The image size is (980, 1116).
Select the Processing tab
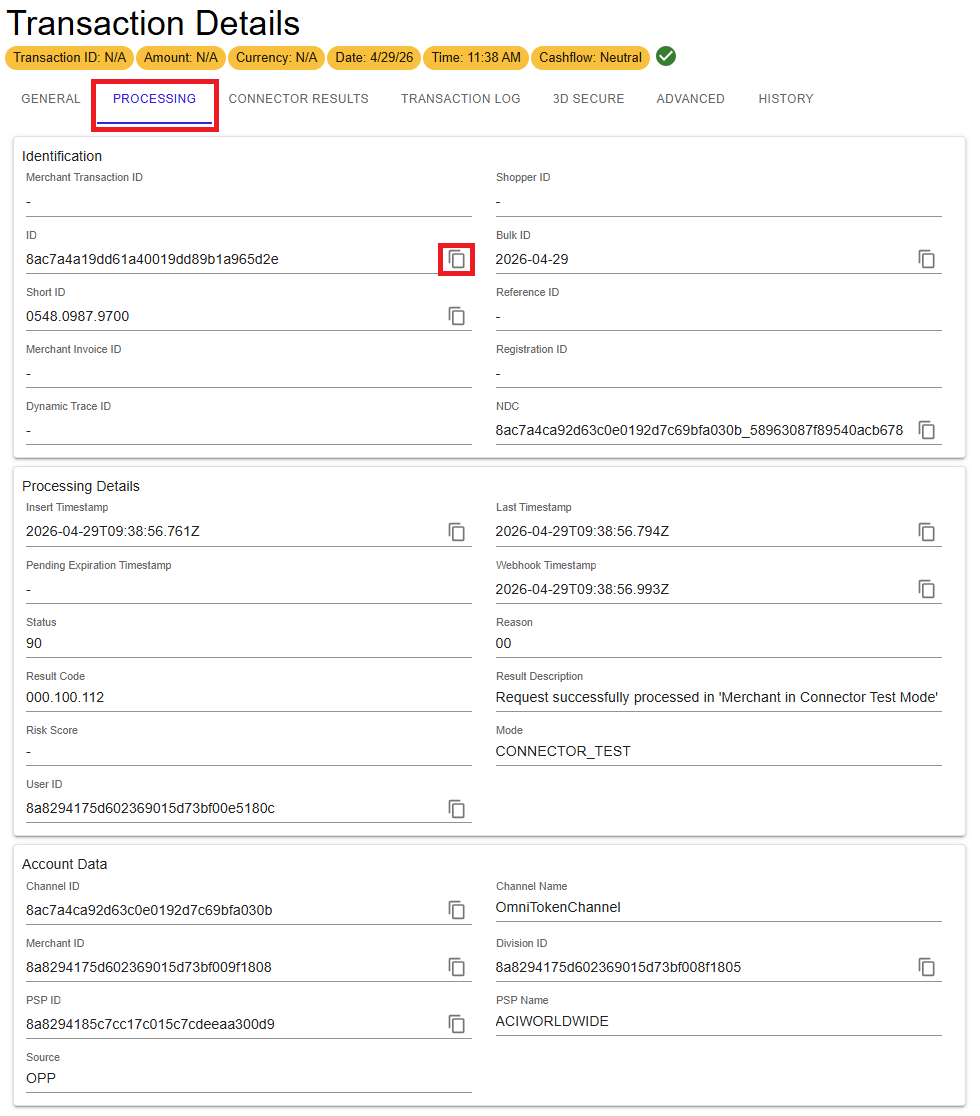pos(154,99)
